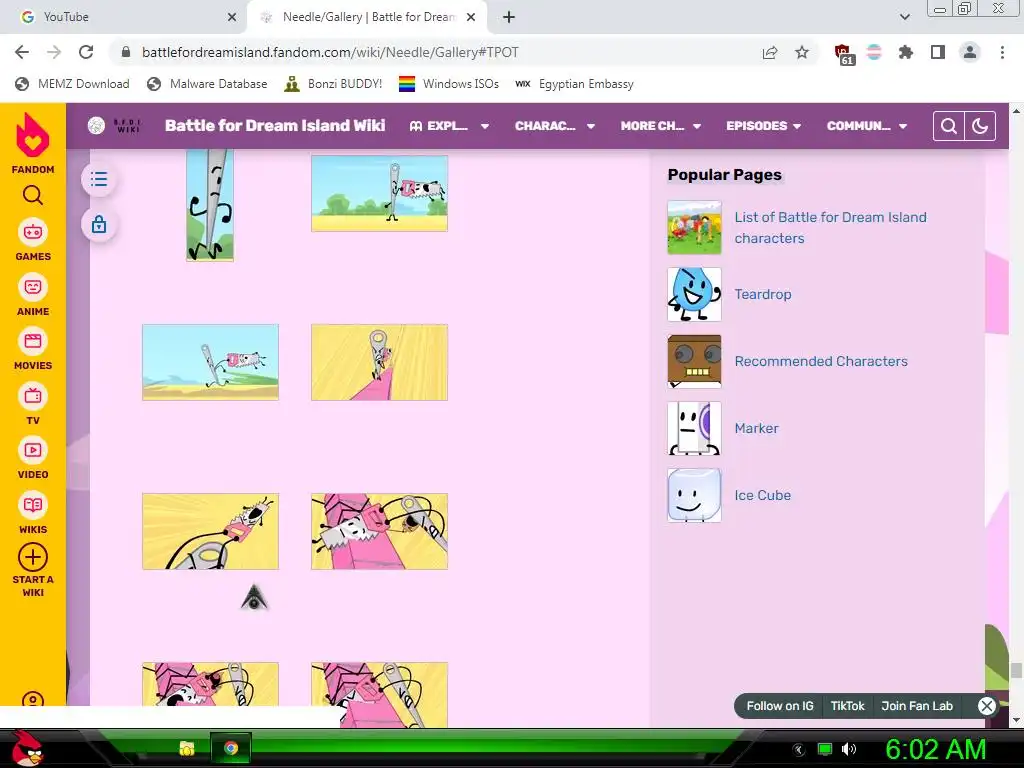Image resolution: width=1024 pixels, height=768 pixels.
Task: Open gallery image of Needle on pink path
Action: coord(379,362)
